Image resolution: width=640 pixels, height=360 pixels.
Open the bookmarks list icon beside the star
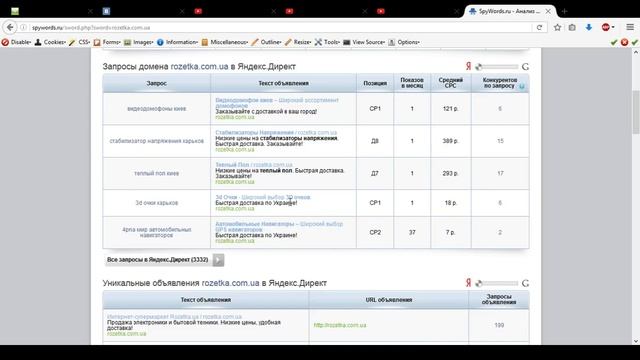(572, 27)
